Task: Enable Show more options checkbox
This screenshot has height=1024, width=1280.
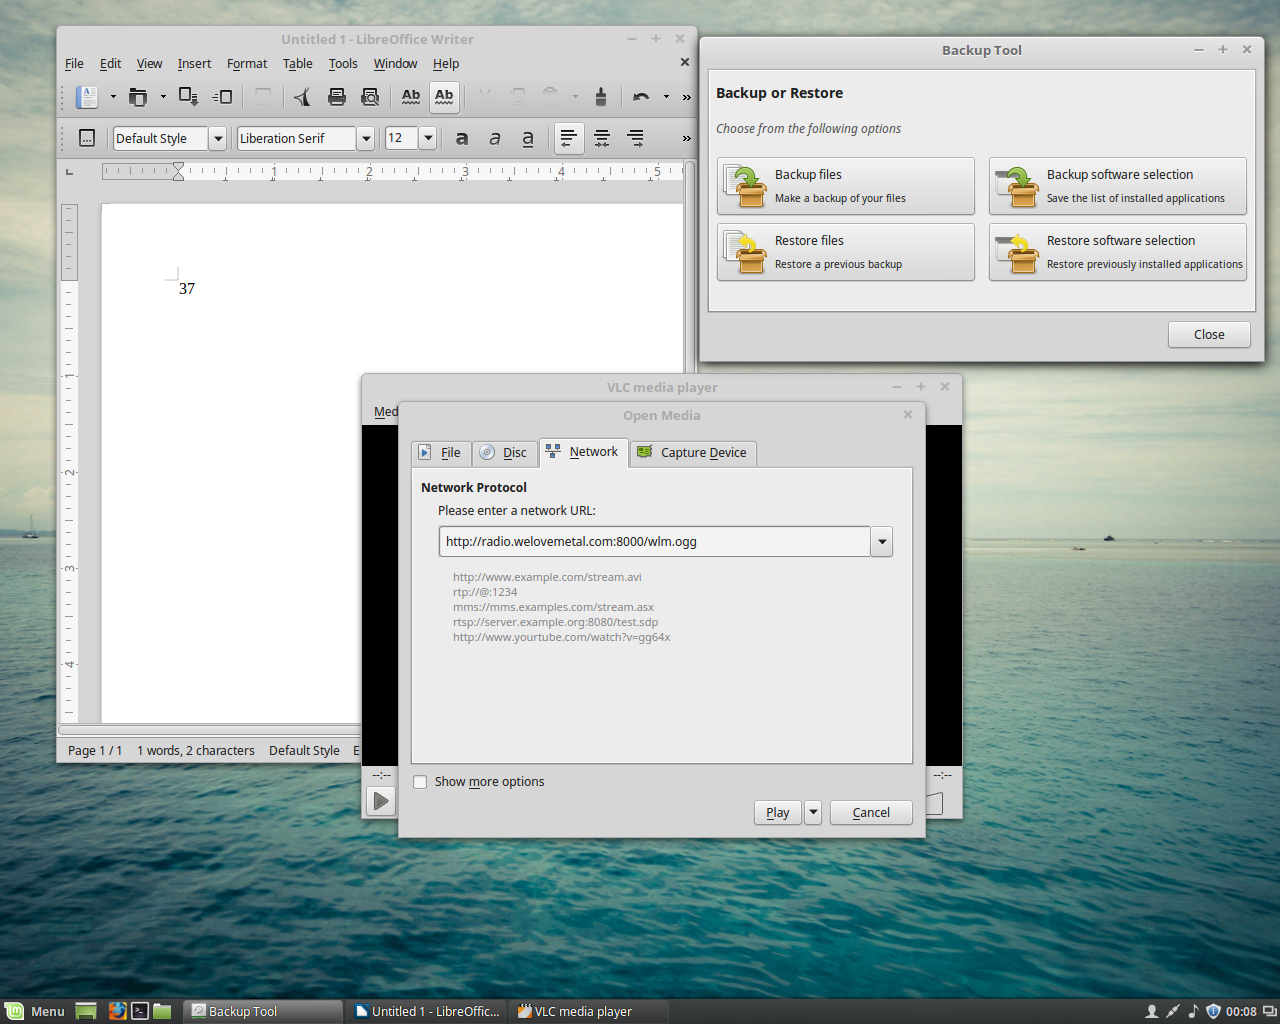Action: (x=420, y=782)
